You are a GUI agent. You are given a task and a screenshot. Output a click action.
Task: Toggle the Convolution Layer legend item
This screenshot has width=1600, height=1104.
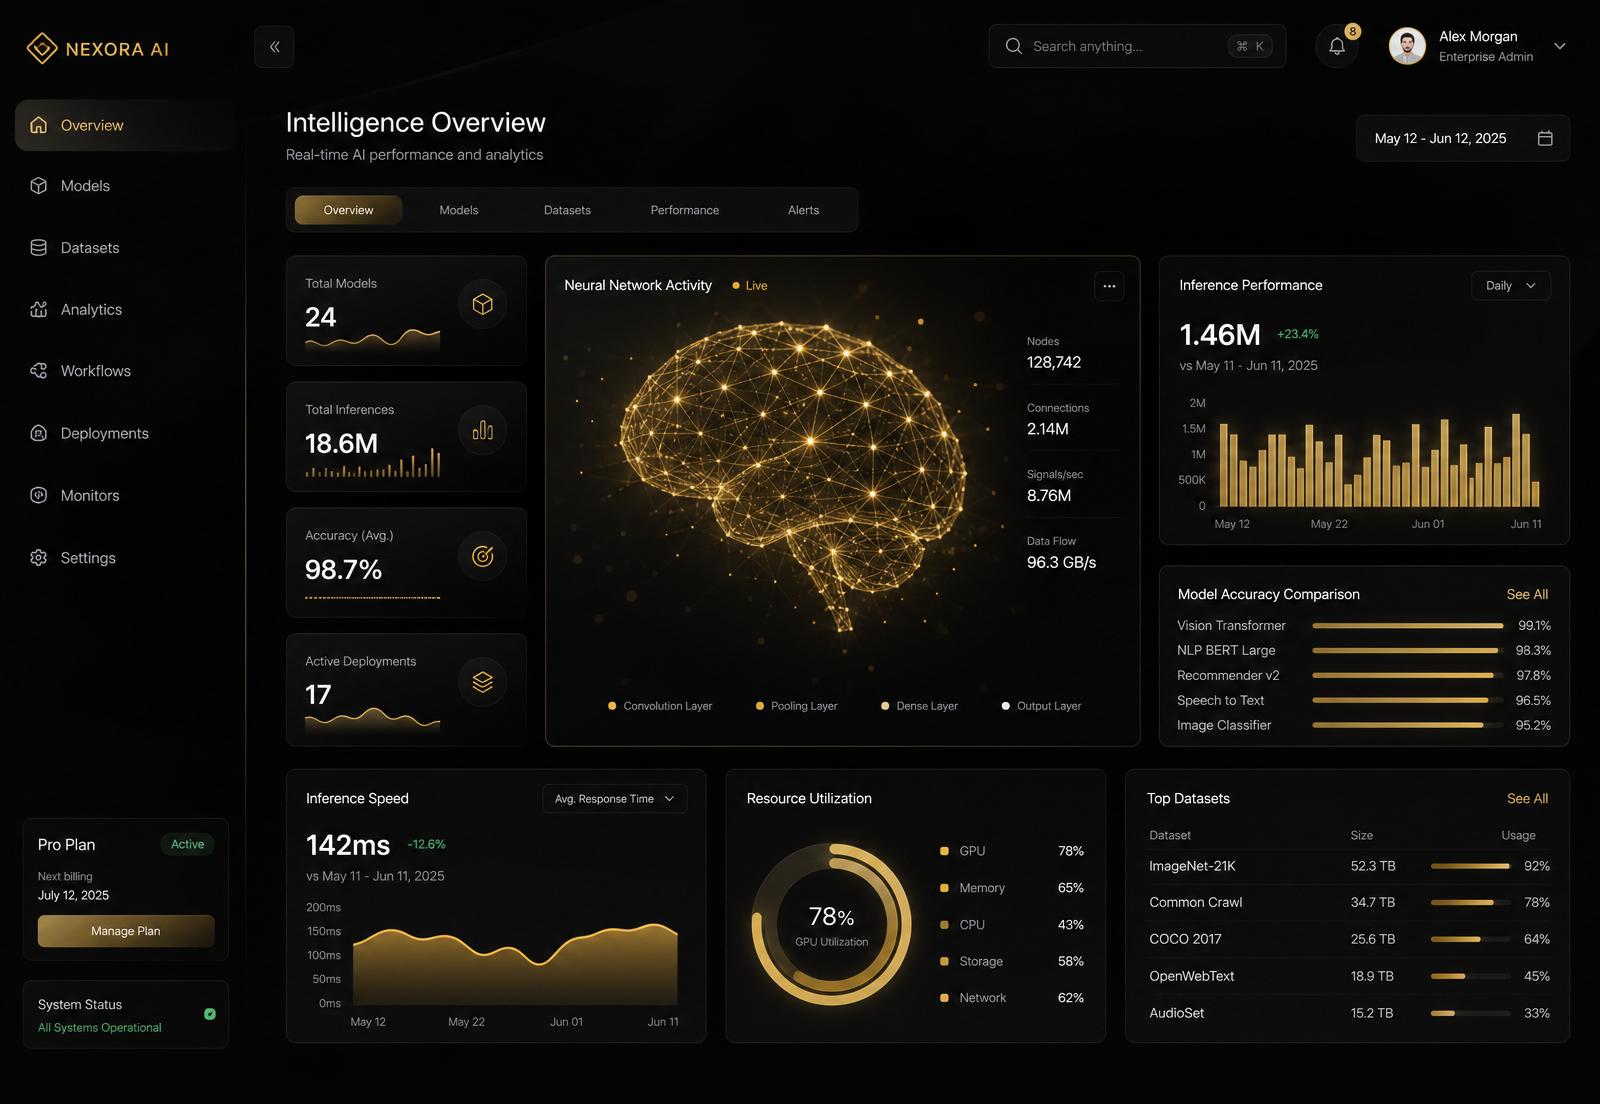(660, 706)
